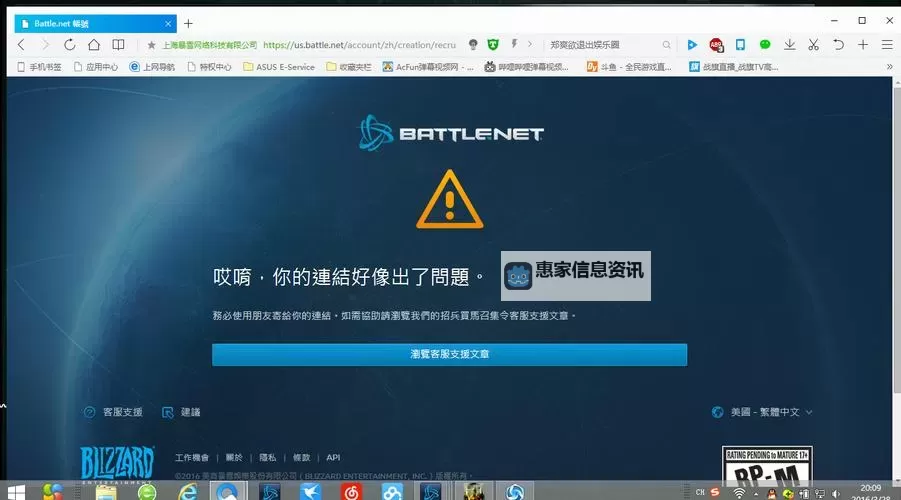901x500 pixels.
Task: Open 上网导航 bookmark
Action: pyautogui.click(x=152, y=67)
